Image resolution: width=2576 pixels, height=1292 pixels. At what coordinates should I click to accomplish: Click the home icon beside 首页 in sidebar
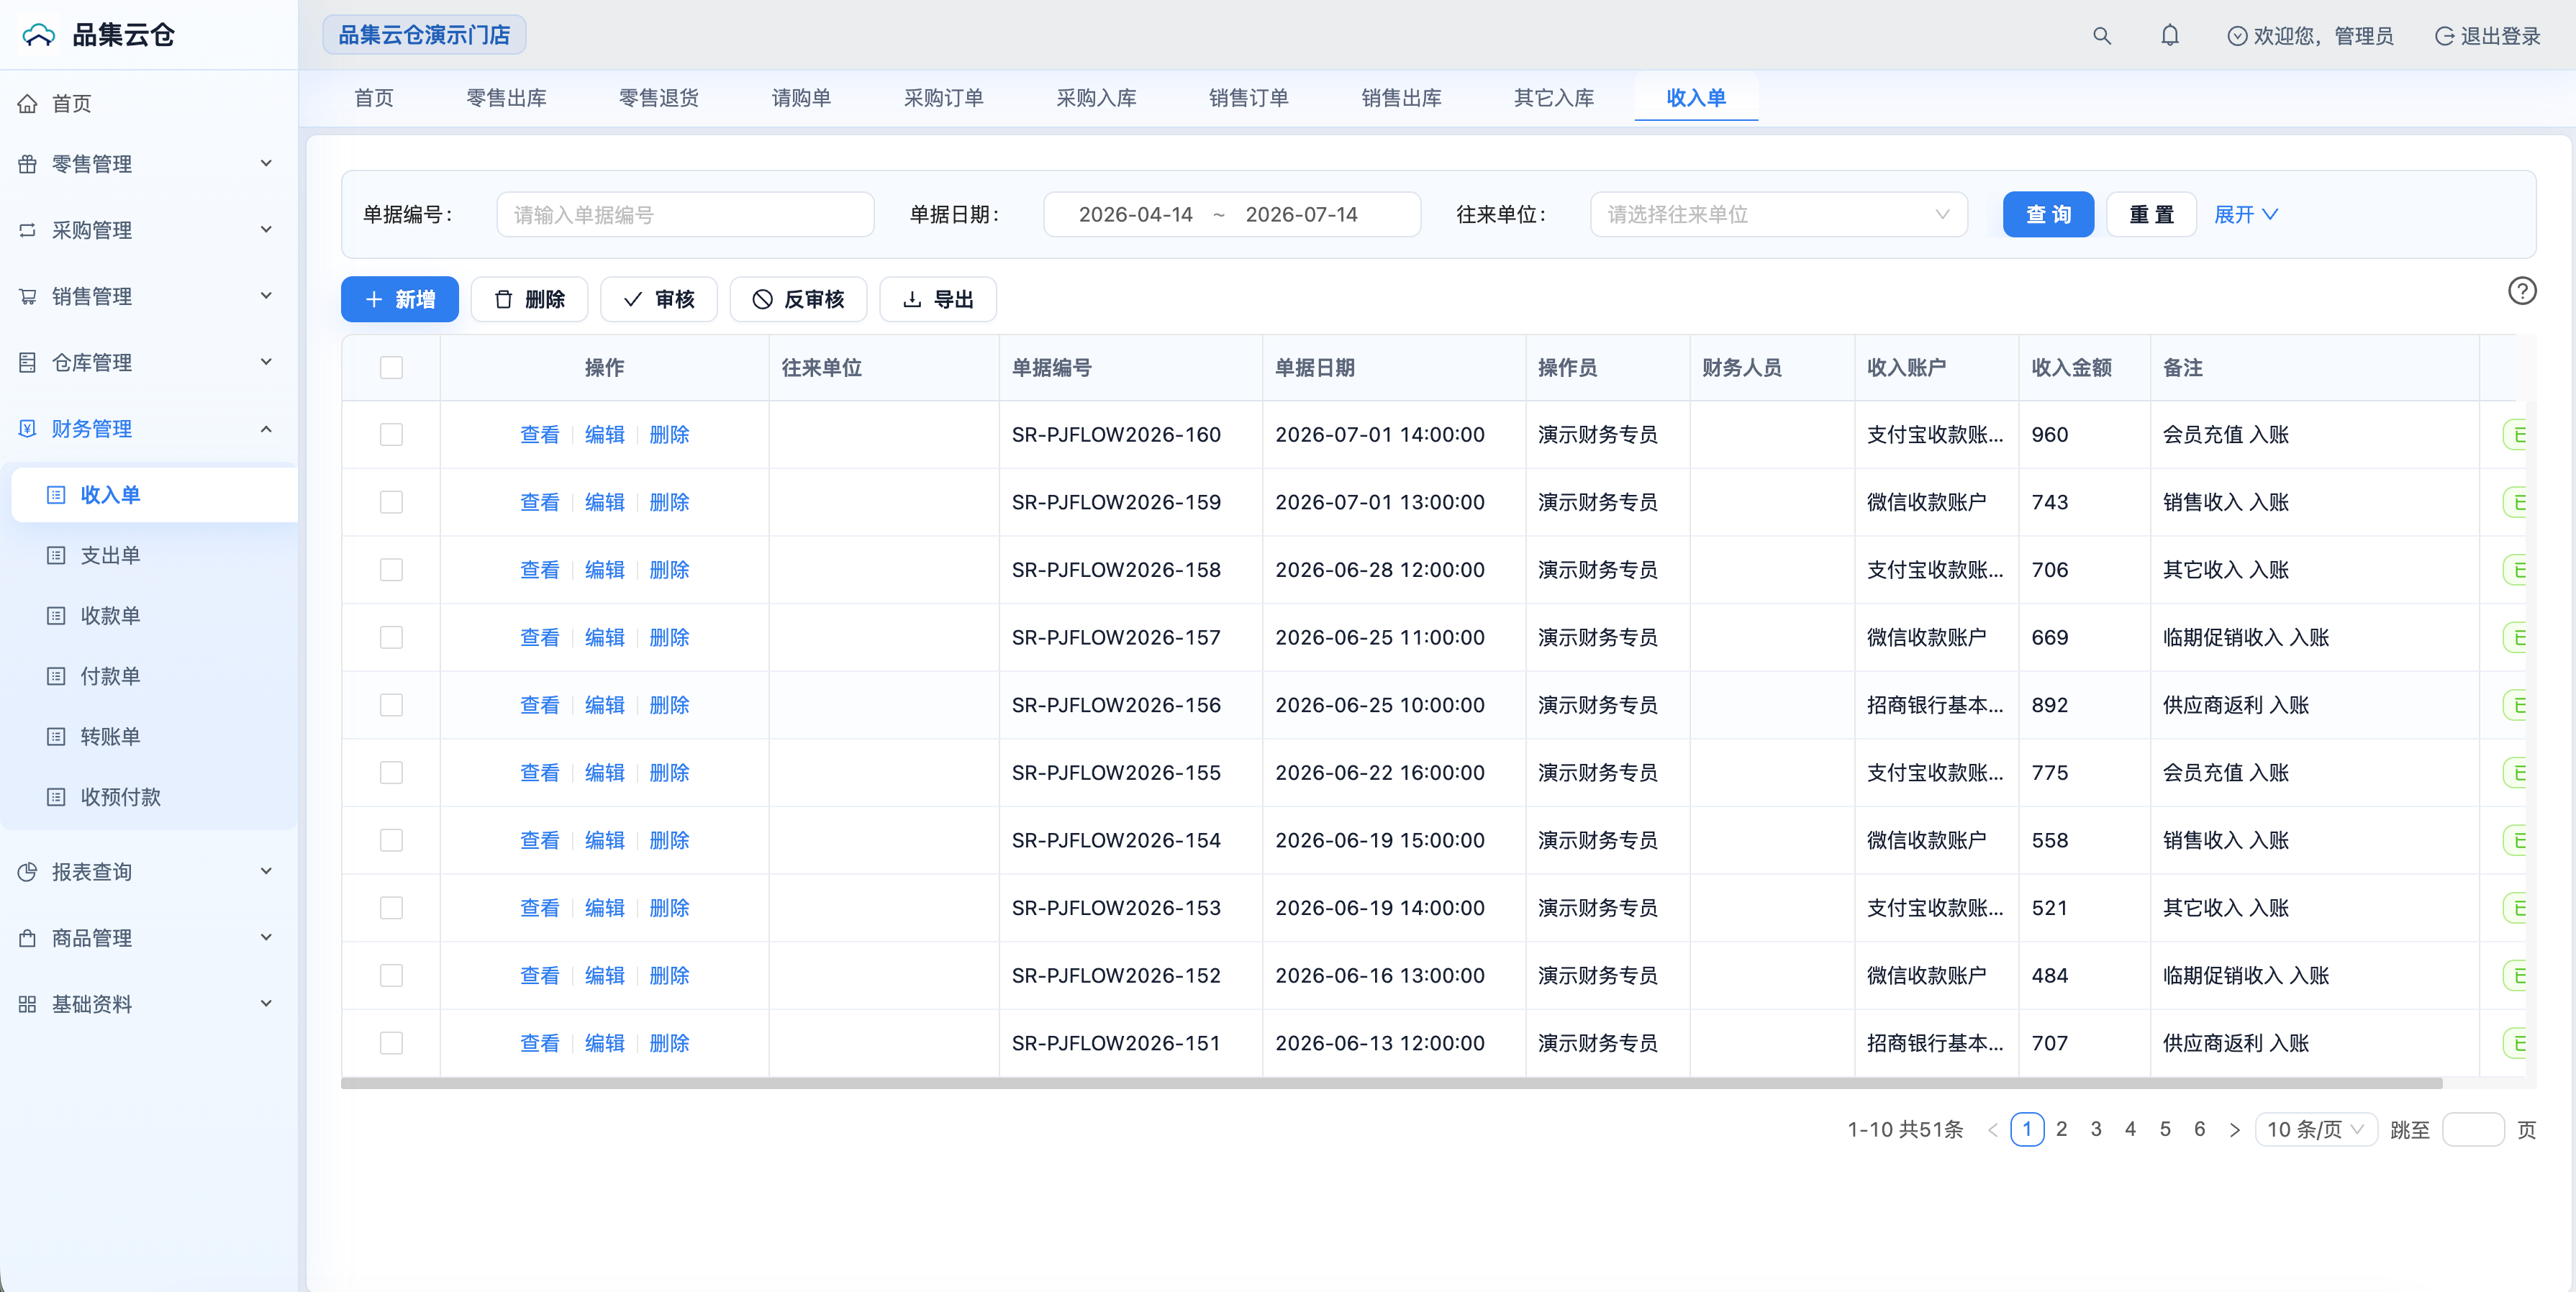(x=28, y=103)
